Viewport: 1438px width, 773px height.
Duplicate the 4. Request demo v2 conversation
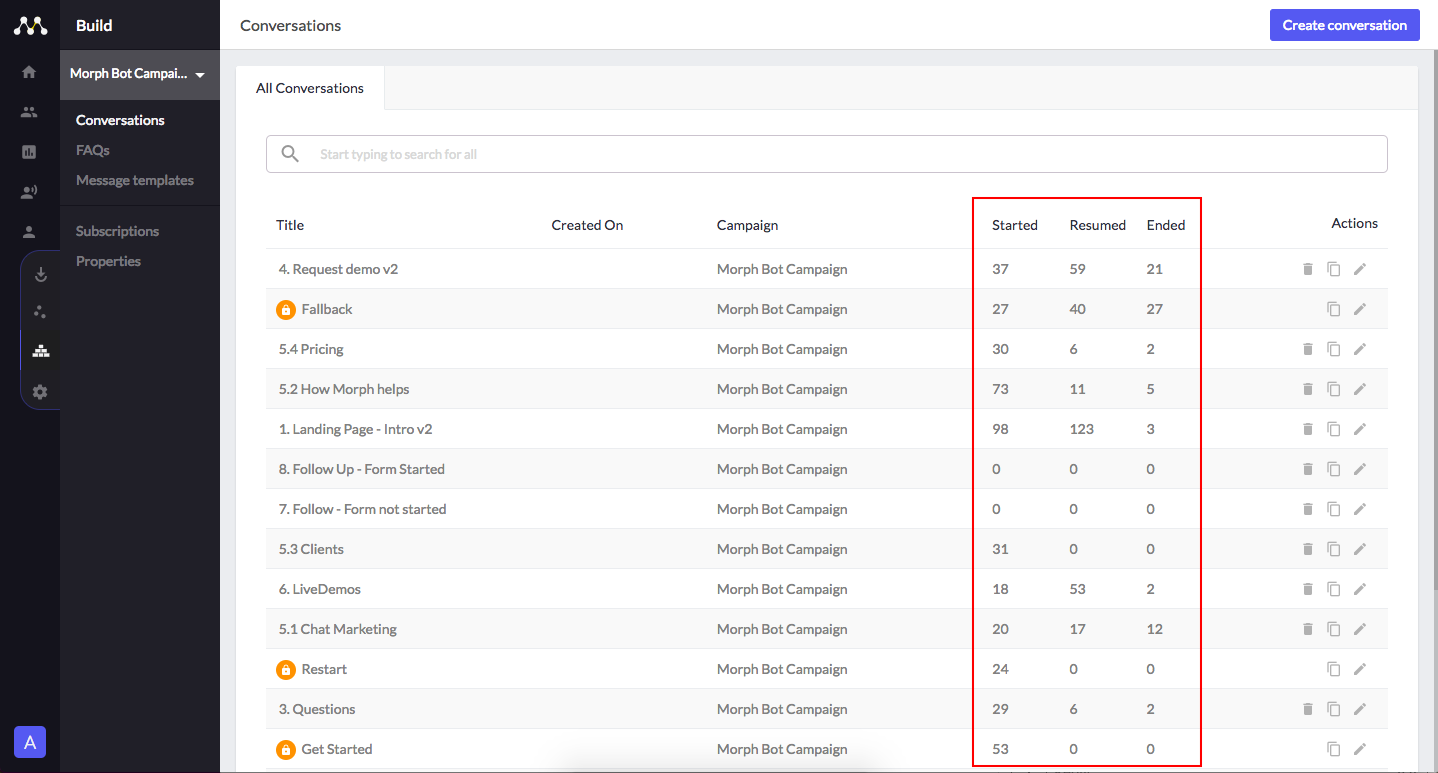1333,269
